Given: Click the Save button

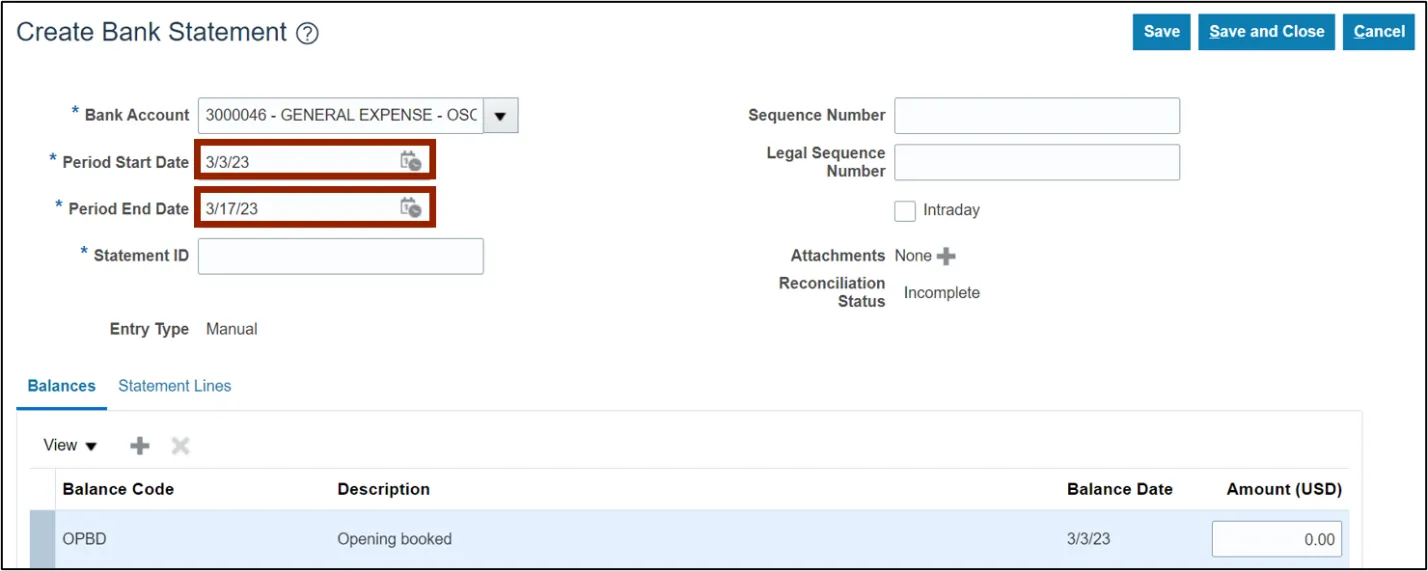Looking at the screenshot, I should coord(1161,32).
